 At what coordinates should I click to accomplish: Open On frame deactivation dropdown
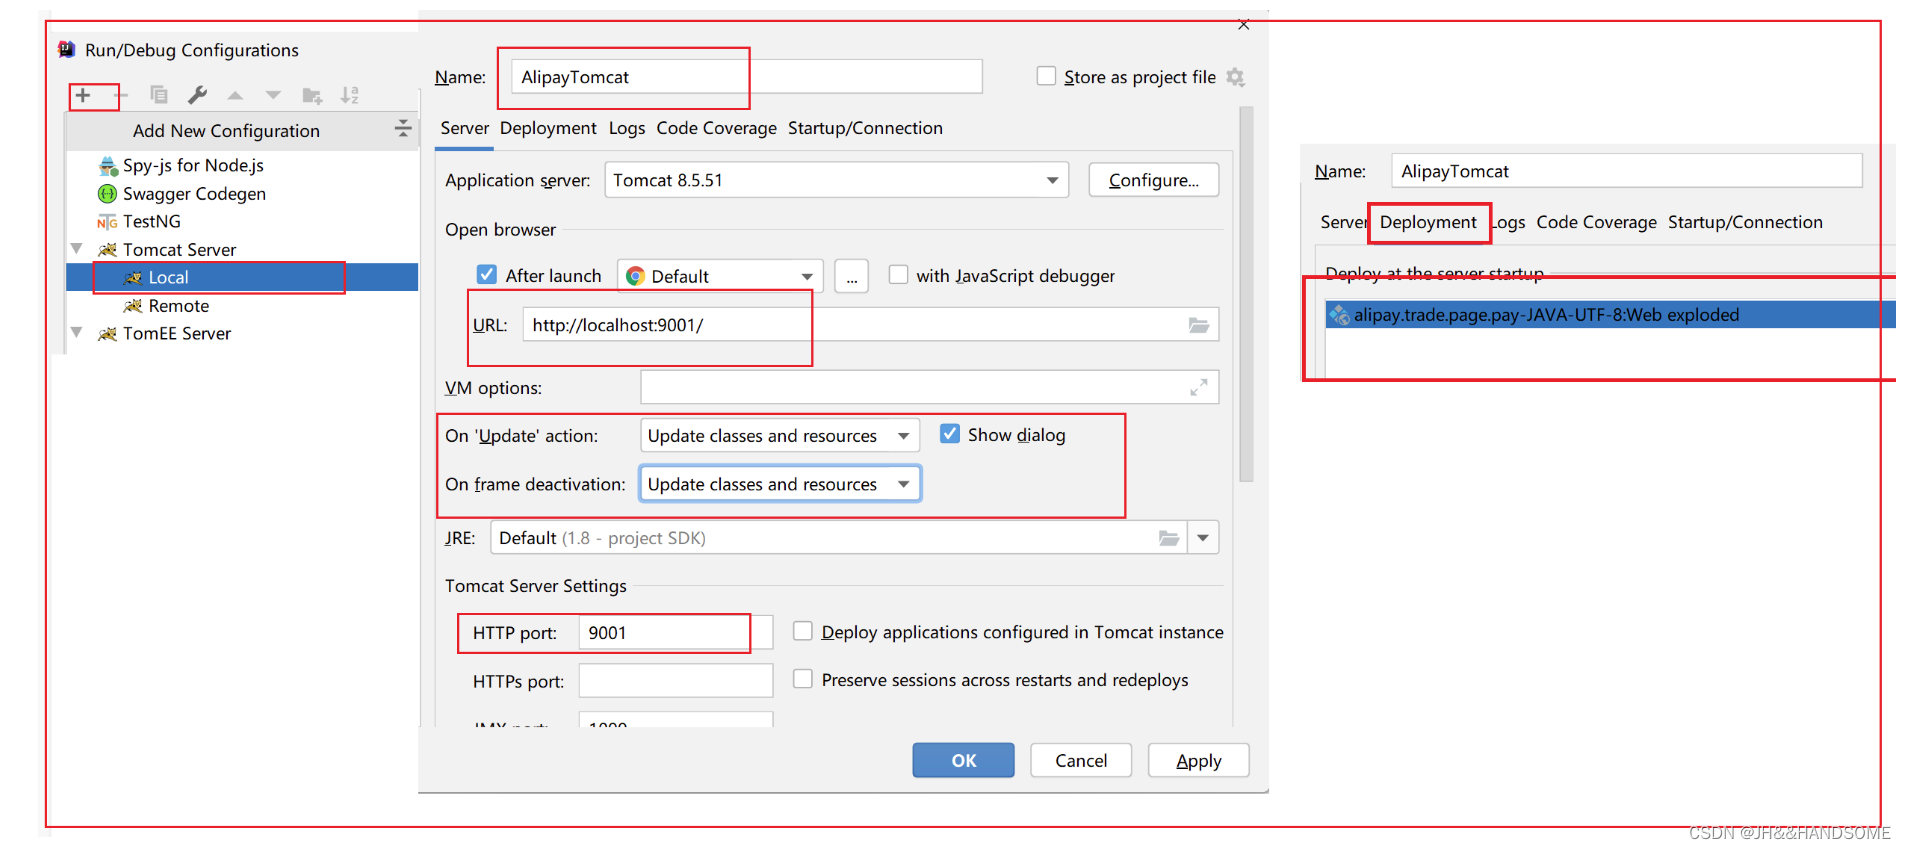780,484
